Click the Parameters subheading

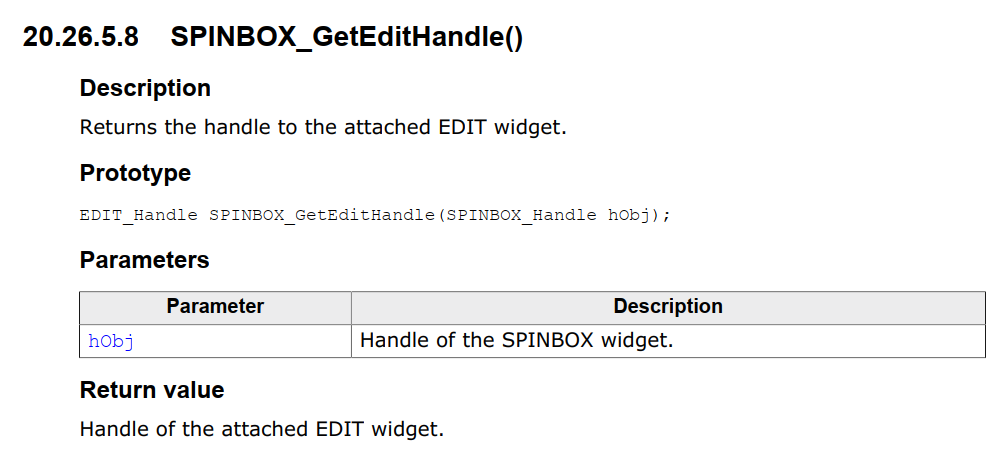pos(145,260)
